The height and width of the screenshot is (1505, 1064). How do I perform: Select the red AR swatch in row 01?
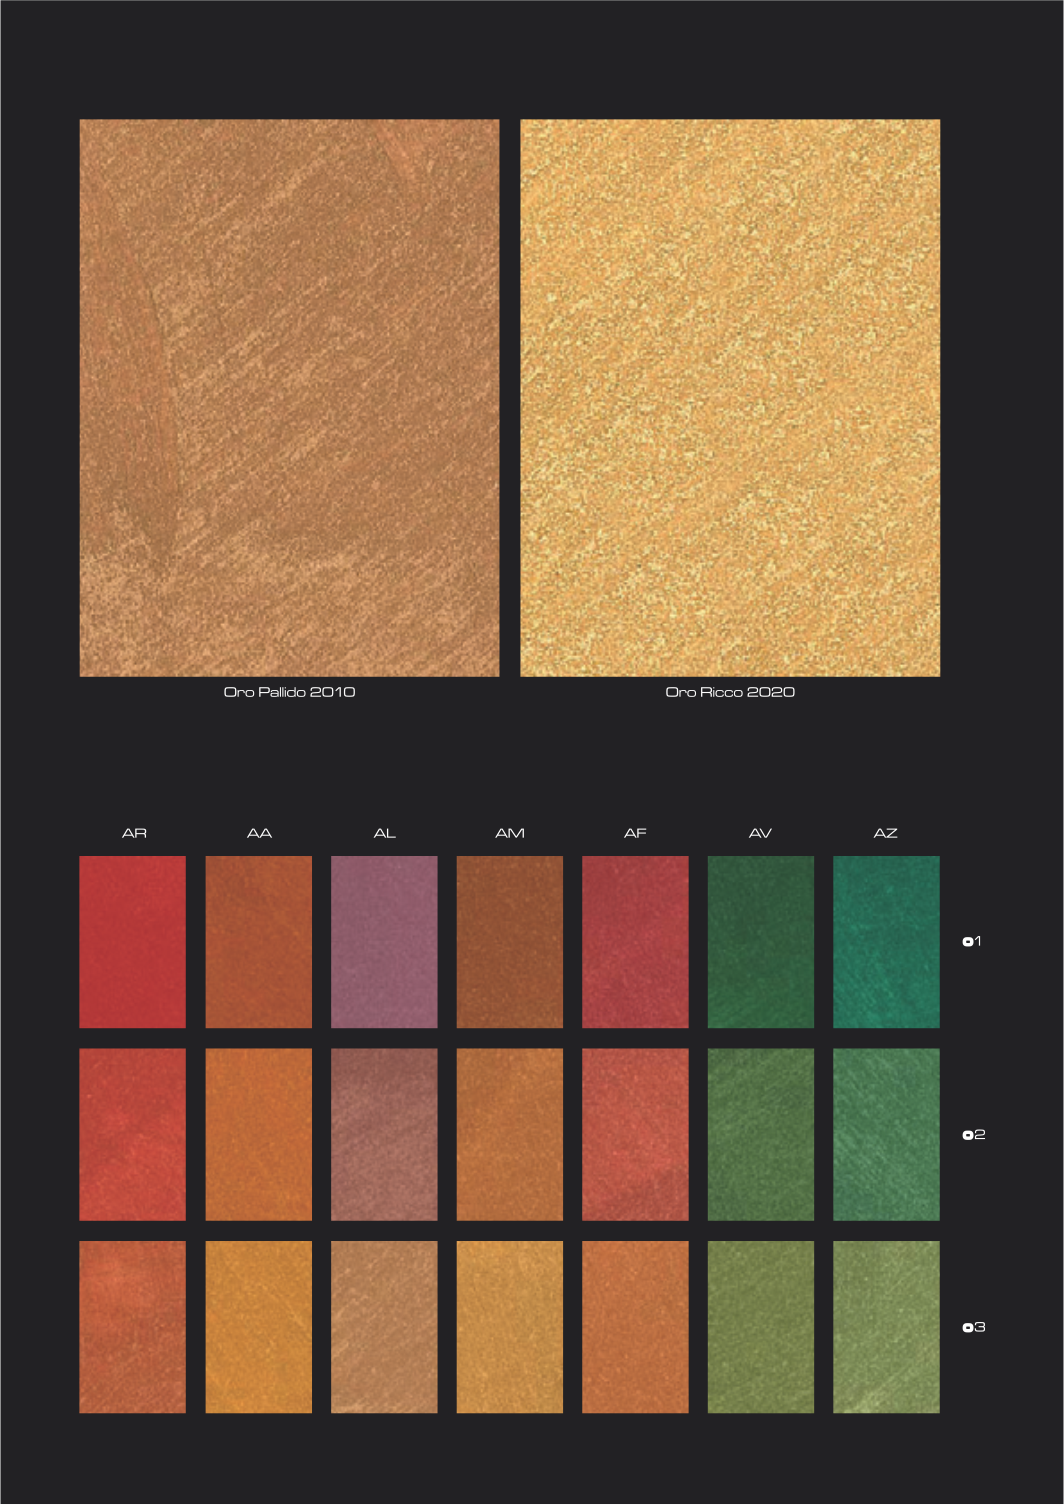tap(132, 941)
